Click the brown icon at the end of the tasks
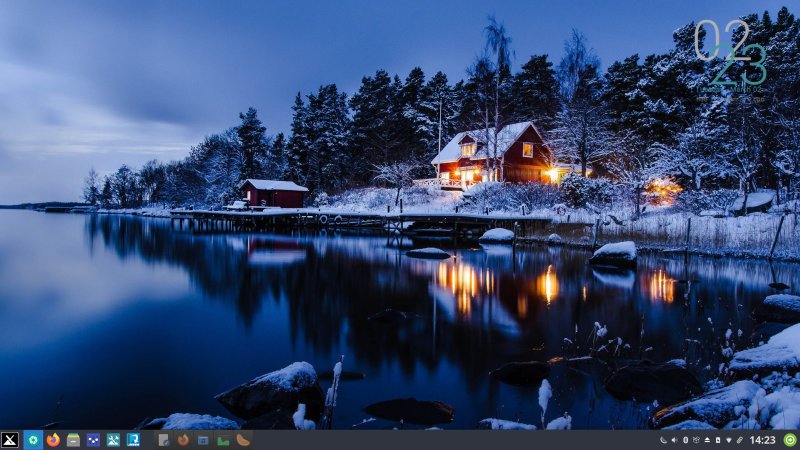This screenshot has width=800, height=450. 243,440
